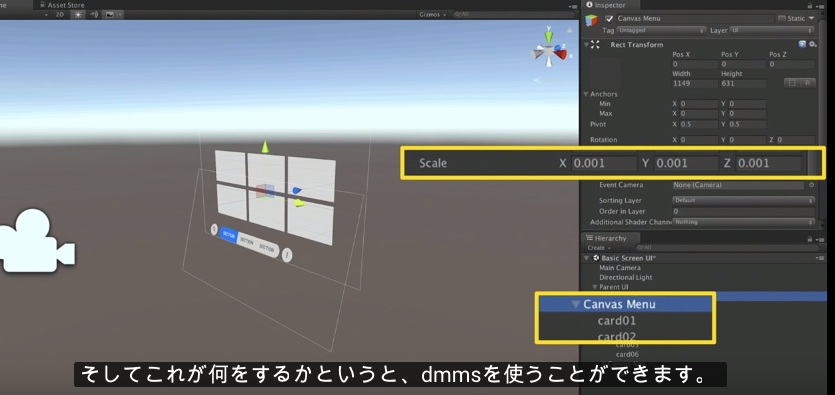
Task: Click the scene effects image icon
Action: 109,14
